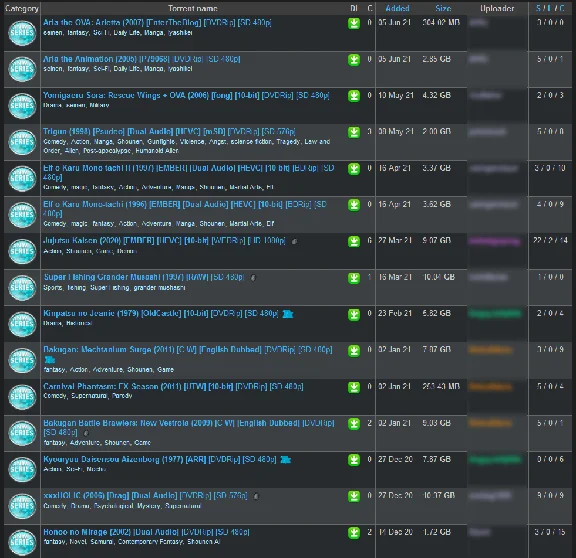Sort torrents by Size column
Viewport: 576px width, 558px height.
[443, 8]
